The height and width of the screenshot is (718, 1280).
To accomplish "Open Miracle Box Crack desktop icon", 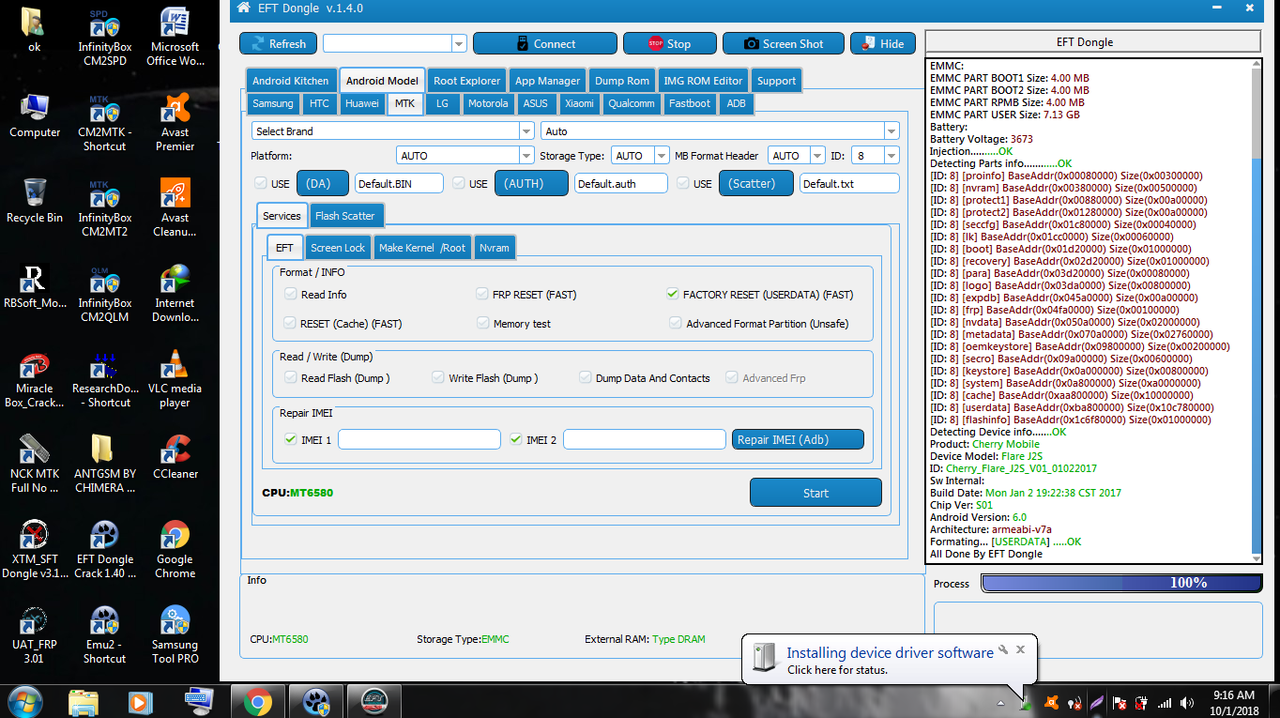I will (34, 380).
